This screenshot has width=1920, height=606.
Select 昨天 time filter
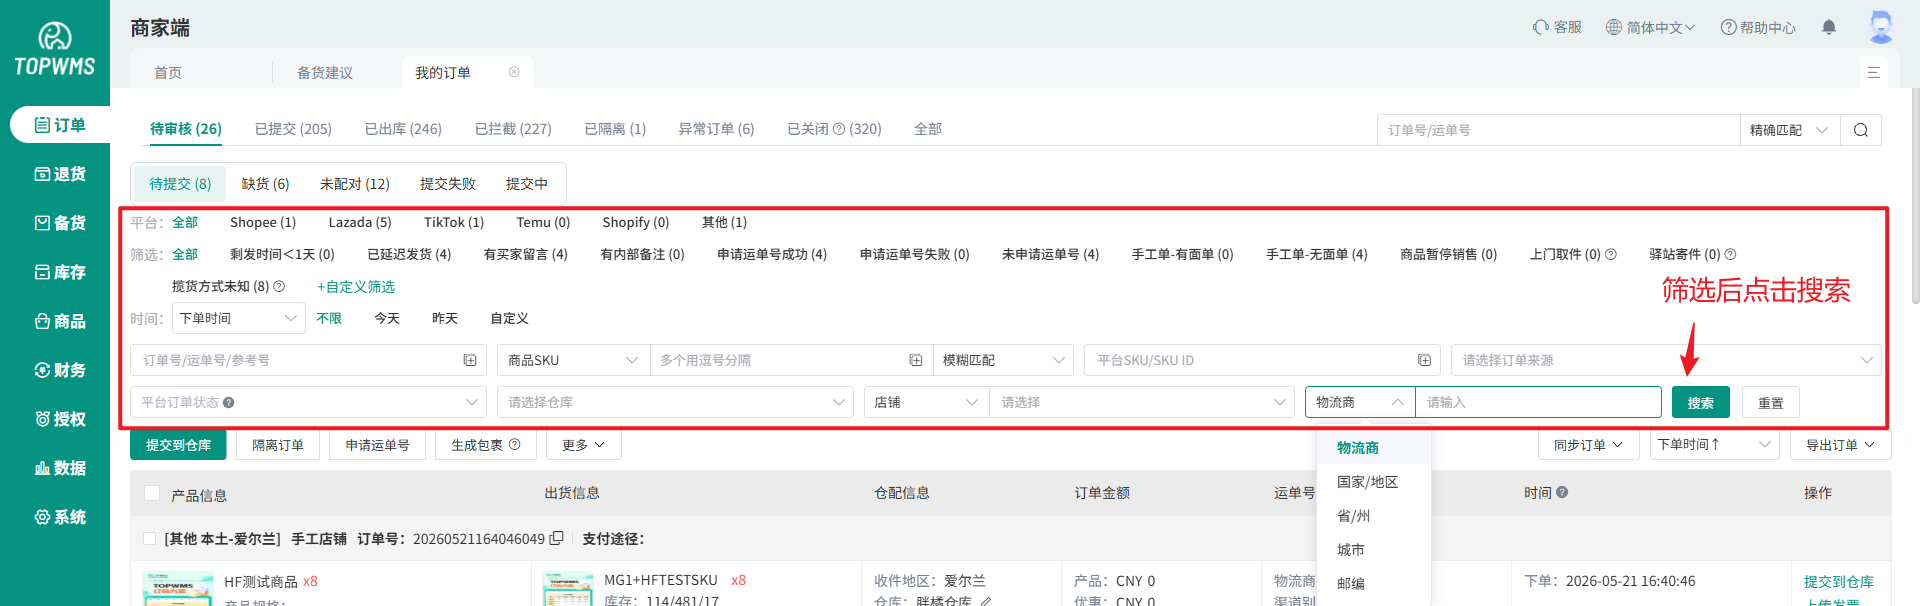(445, 318)
